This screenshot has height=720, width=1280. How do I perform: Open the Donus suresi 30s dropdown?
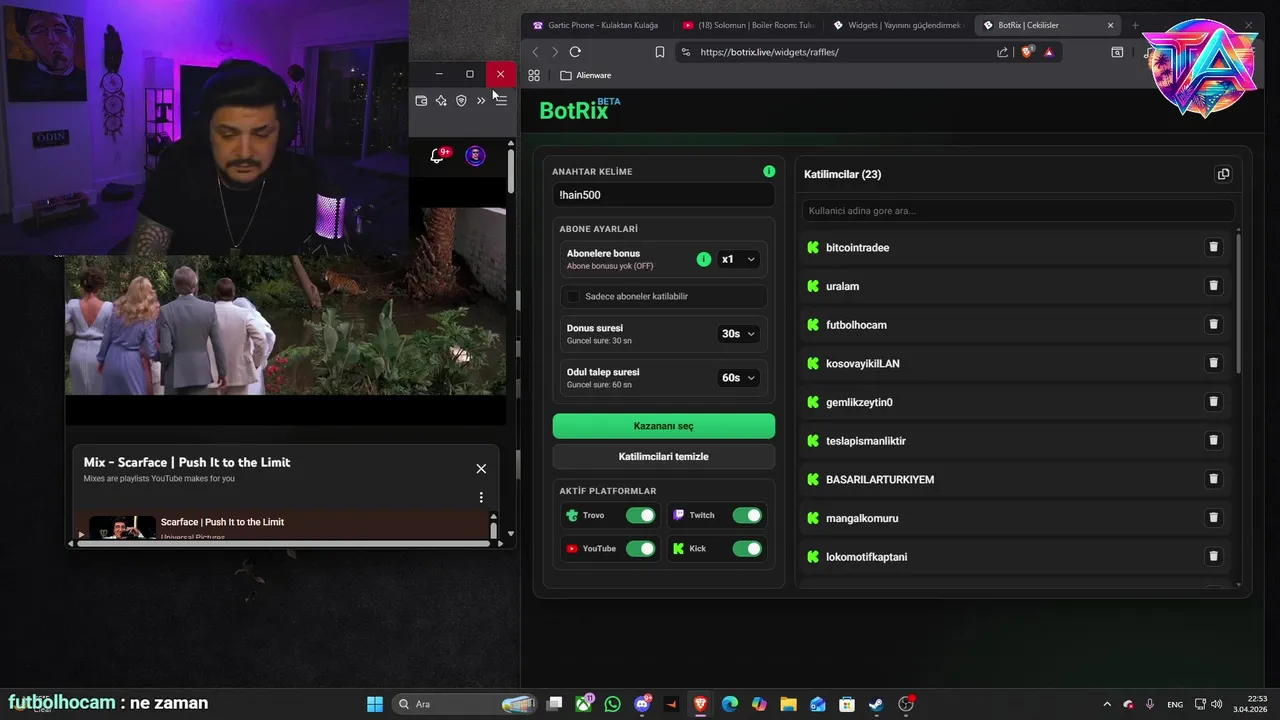pyautogui.click(x=738, y=333)
